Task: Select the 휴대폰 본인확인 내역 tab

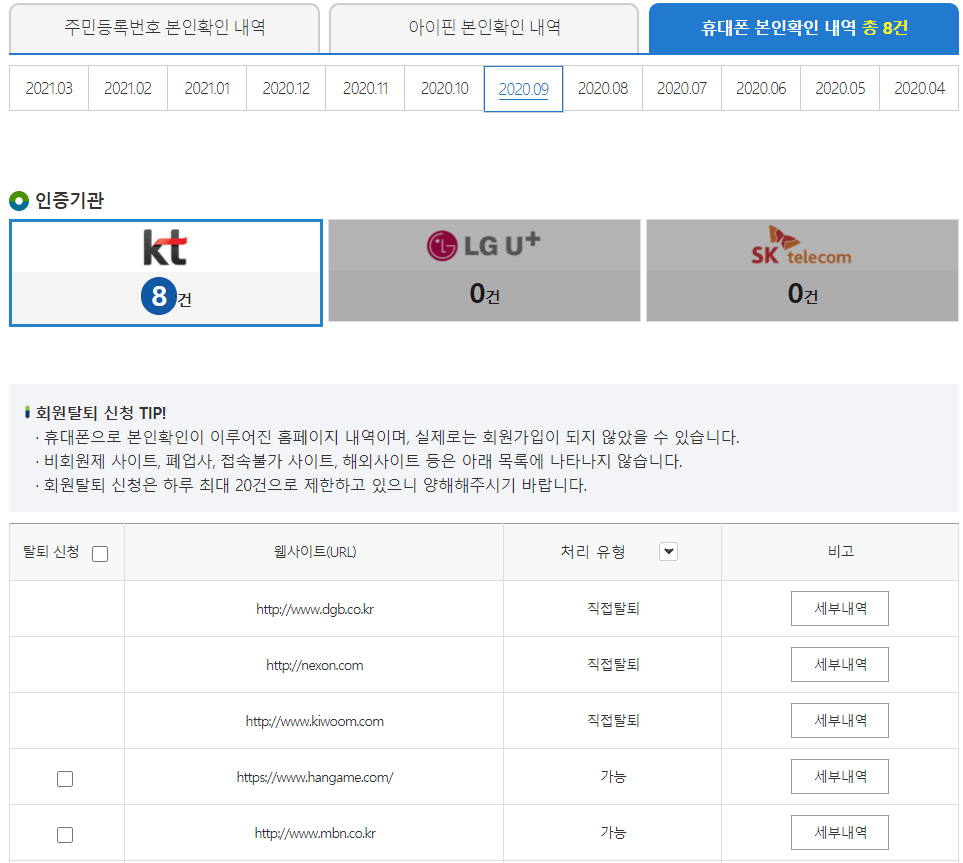Action: coord(801,28)
